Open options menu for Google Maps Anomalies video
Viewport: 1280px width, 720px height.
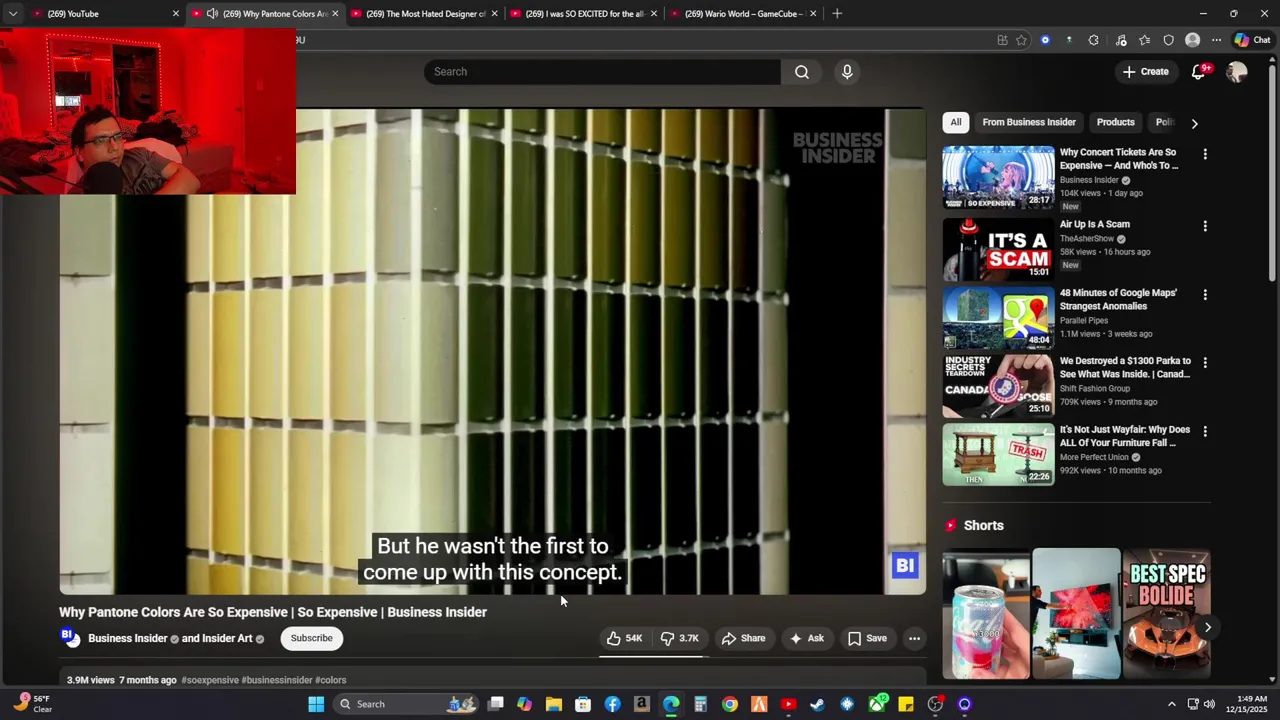(x=1205, y=295)
